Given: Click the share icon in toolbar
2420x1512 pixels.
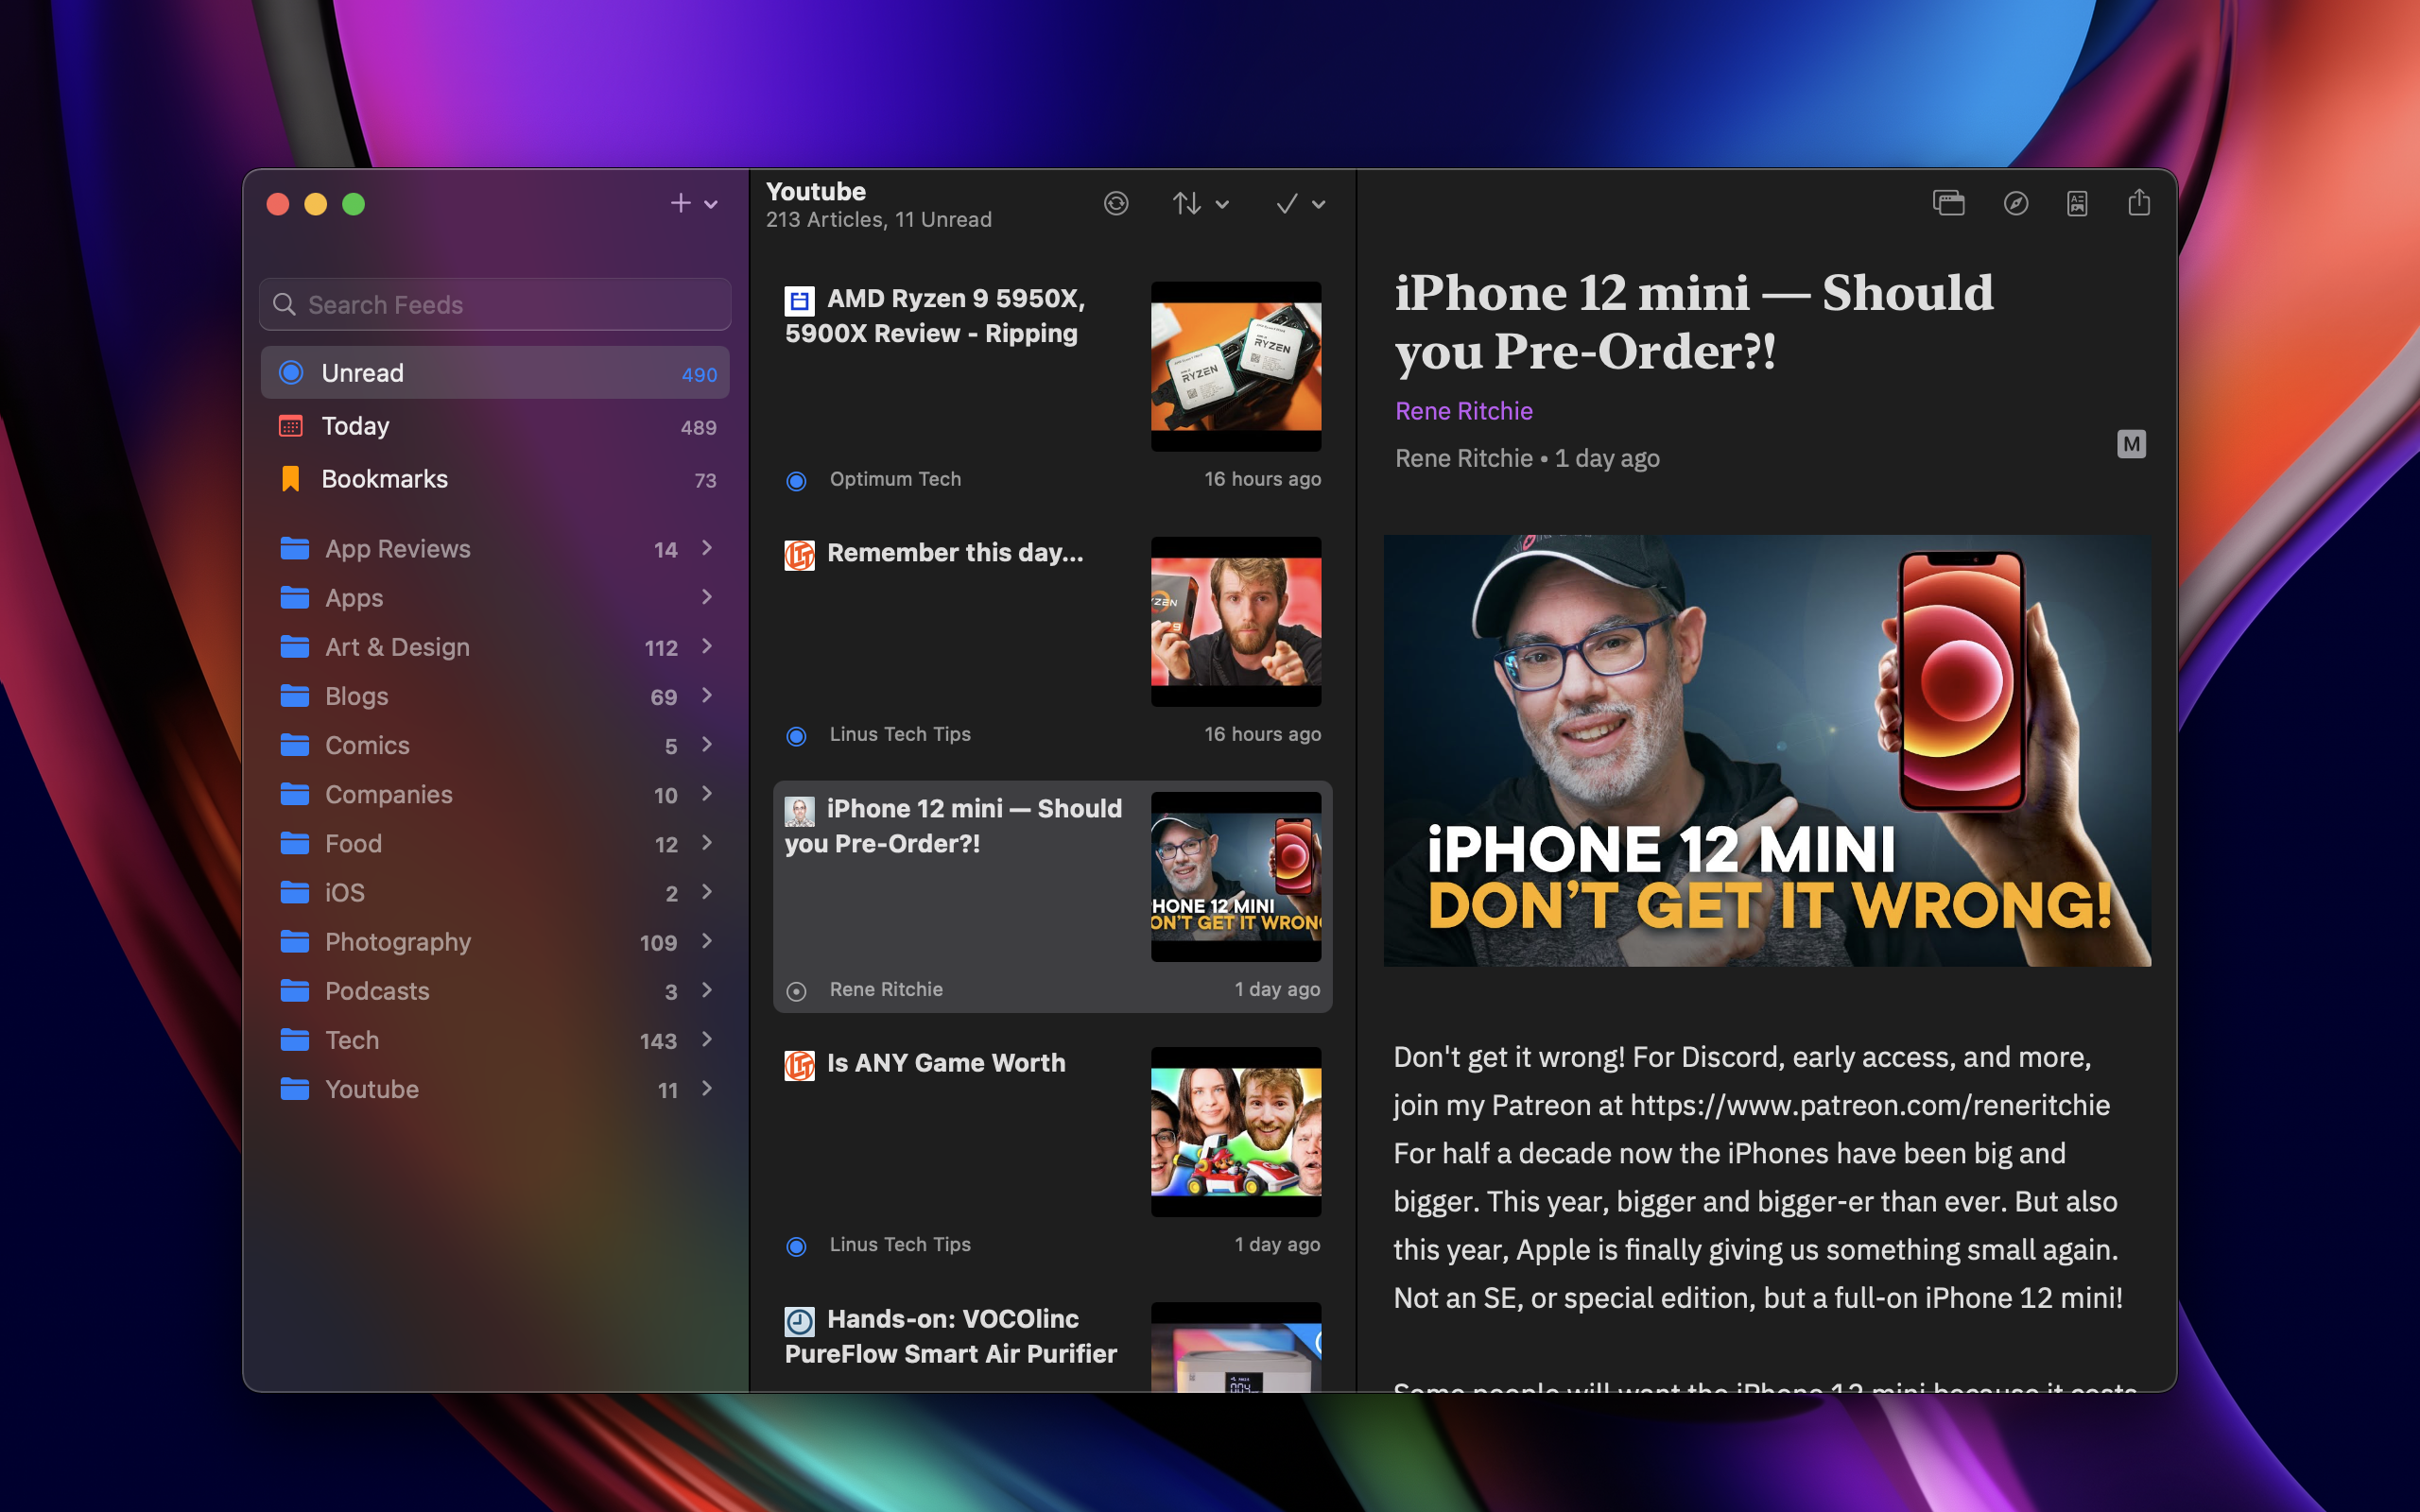Looking at the screenshot, I should tap(2139, 202).
